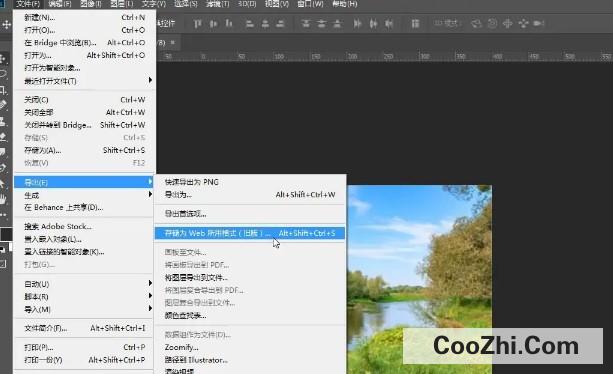Image resolution: width=613 pixels, height=374 pixels.
Task: Choose 新建(N)... from the File menu
Action: point(84,17)
